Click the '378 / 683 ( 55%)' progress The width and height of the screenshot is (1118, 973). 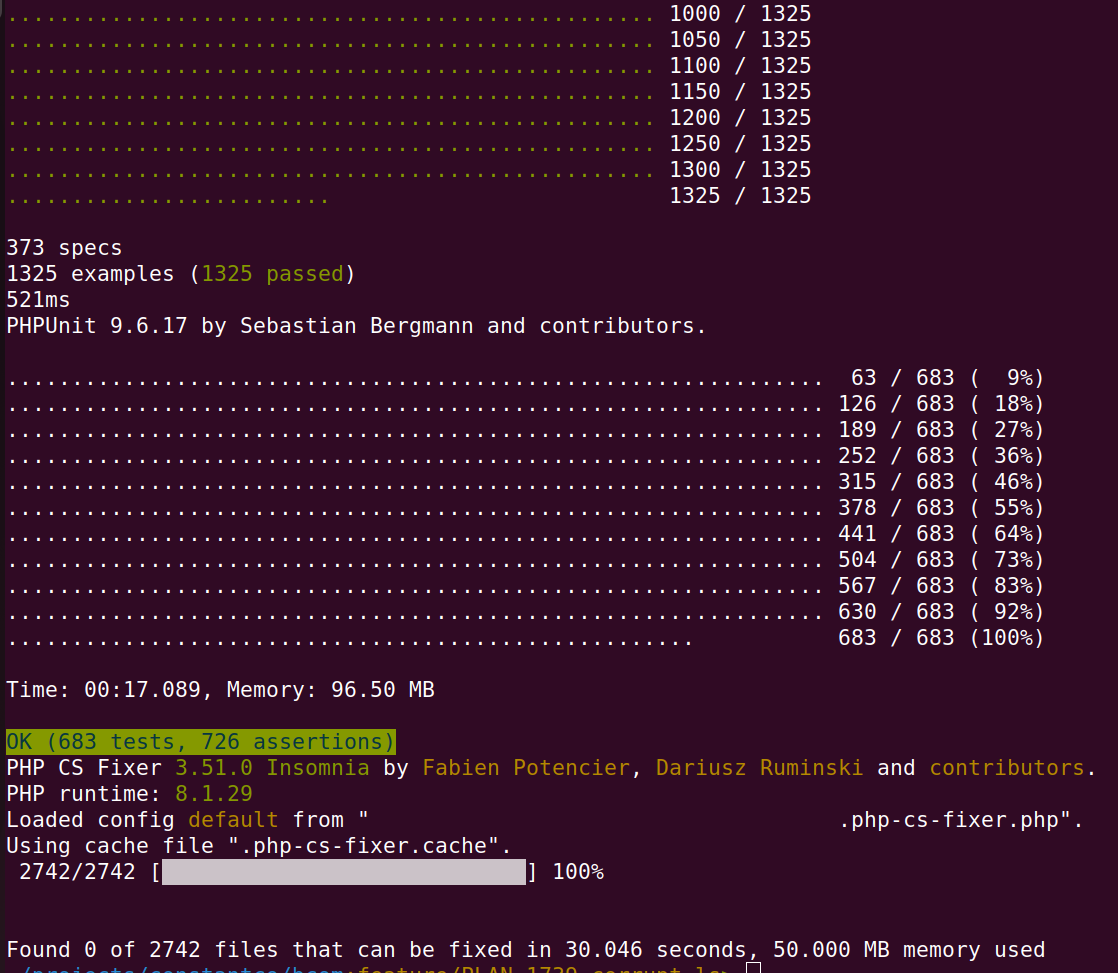pos(941,508)
